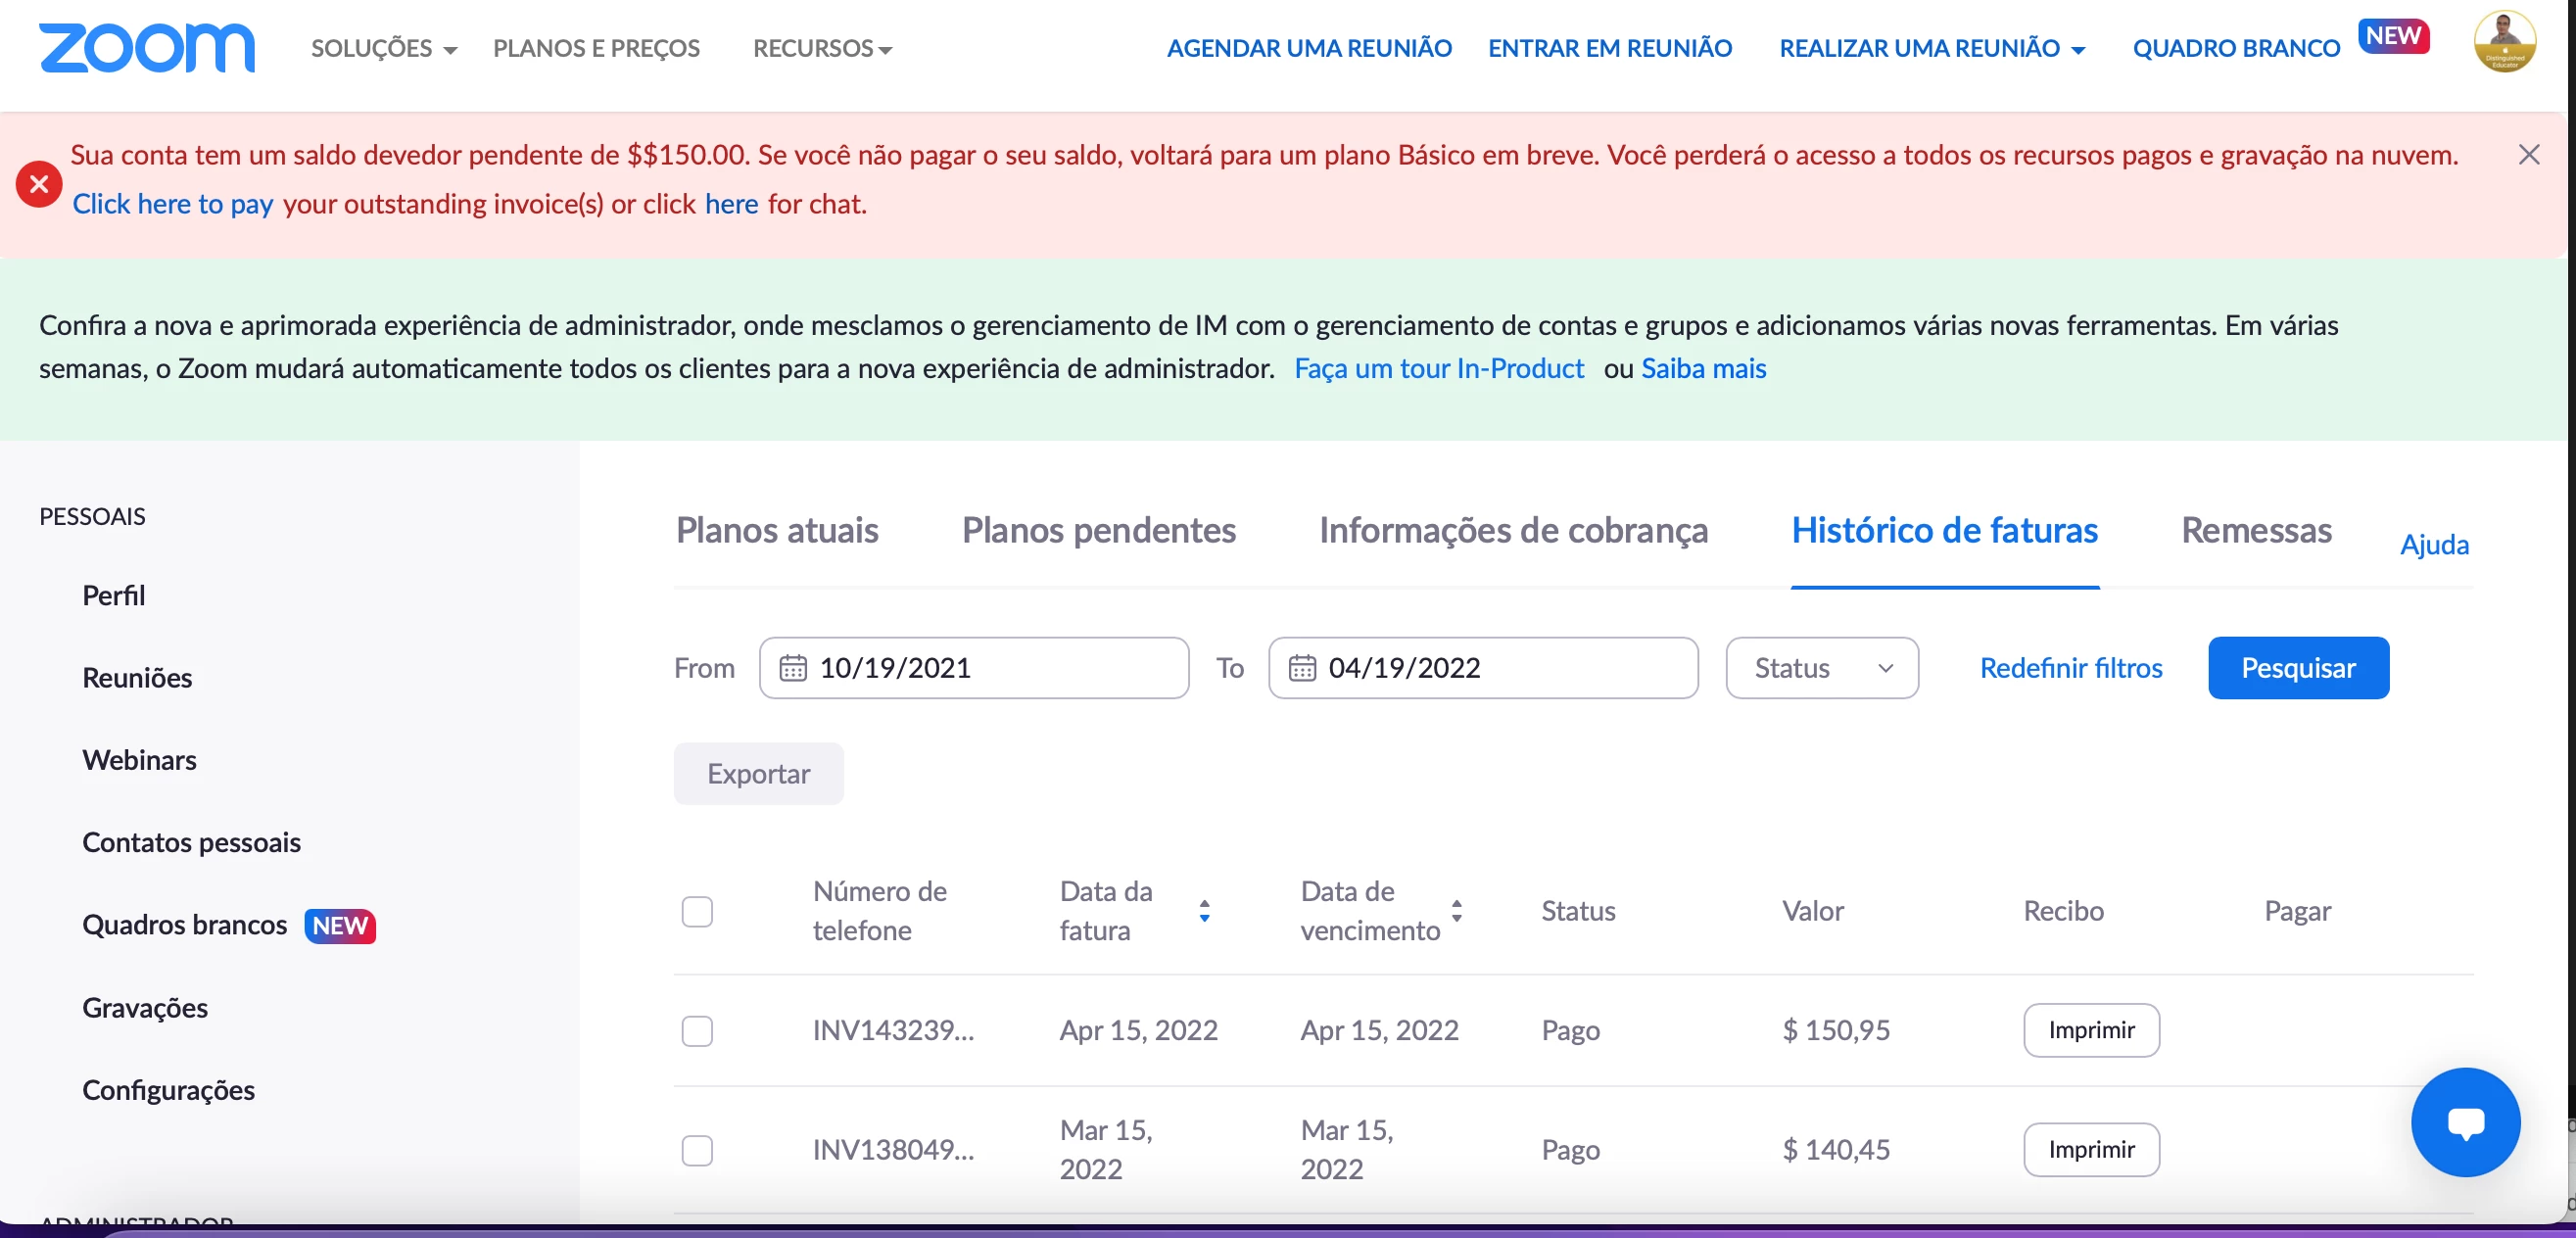
Task: Open the blue chat bubble button
Action: click(2465, 1122)
